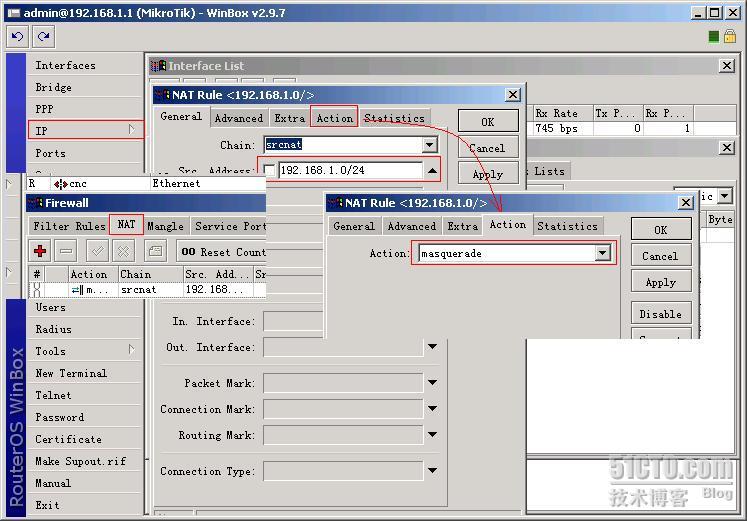Open the Action masquerade dropdown
The height and width of the screenshot is (521, 747).
point(603,253)
